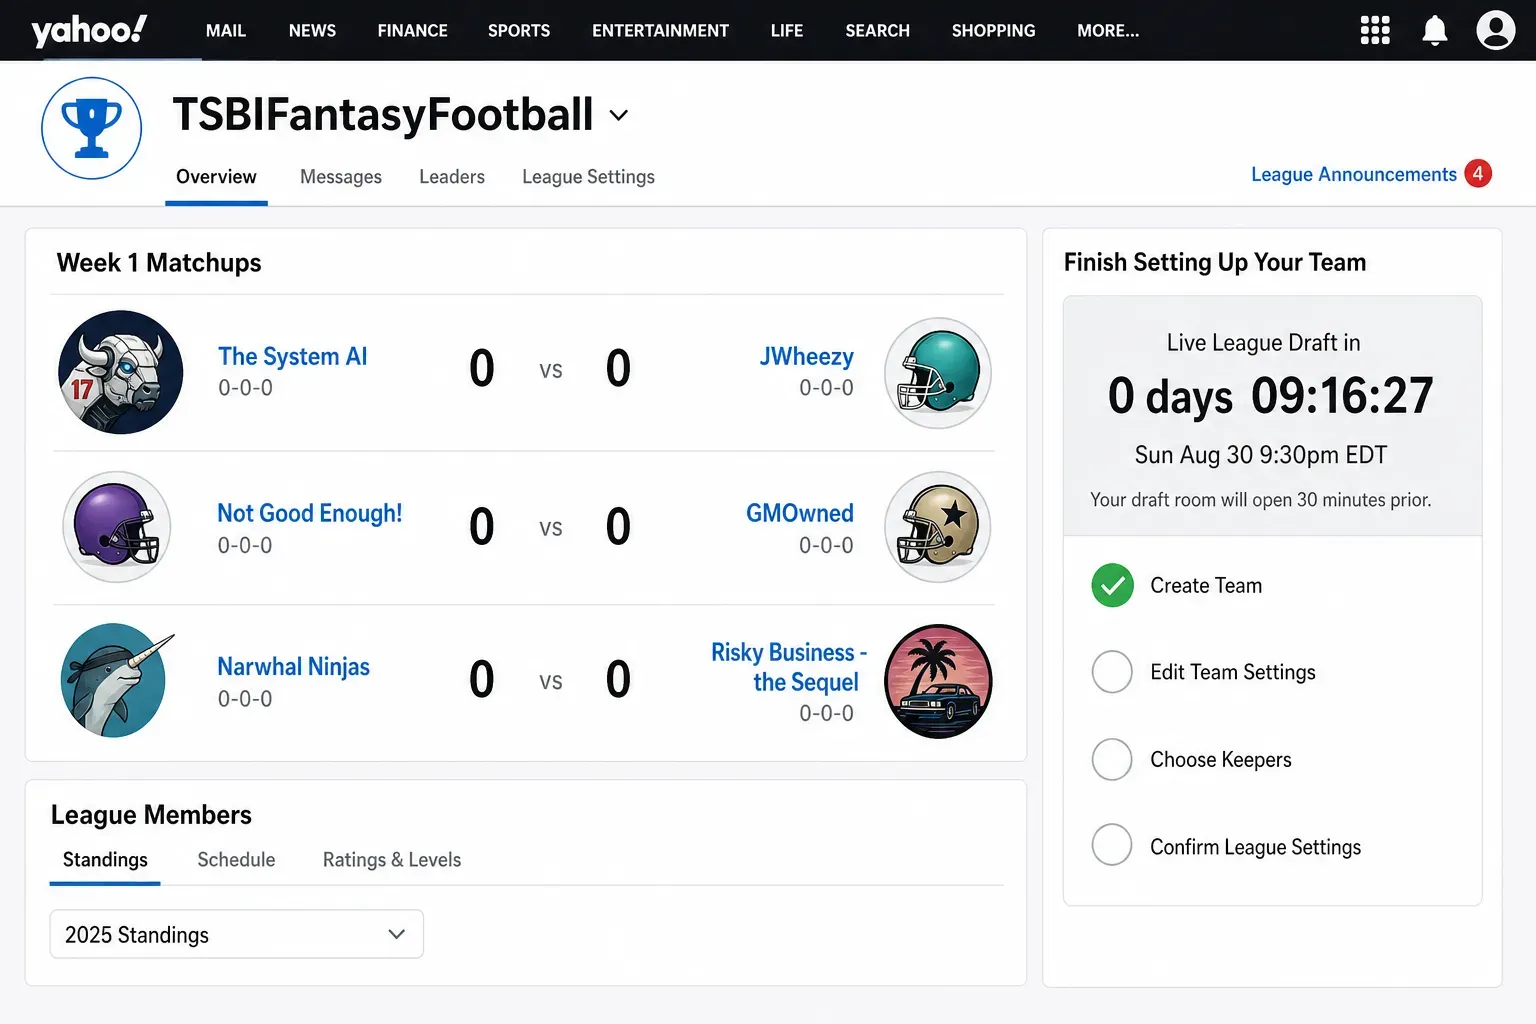Select the Standings tab under League Members
Viewport: 1536px width, 1024px height.
click(x=105, y=860)
